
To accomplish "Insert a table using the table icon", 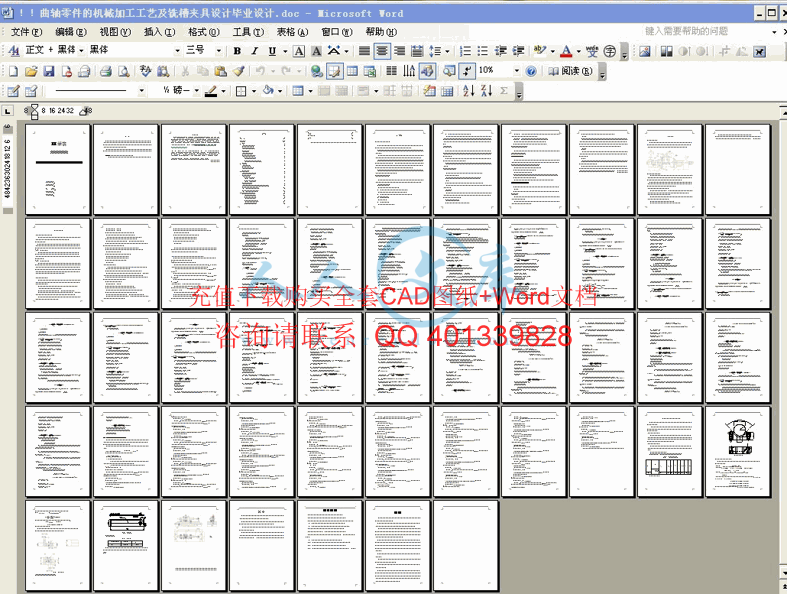I will [x=352, y=71].
